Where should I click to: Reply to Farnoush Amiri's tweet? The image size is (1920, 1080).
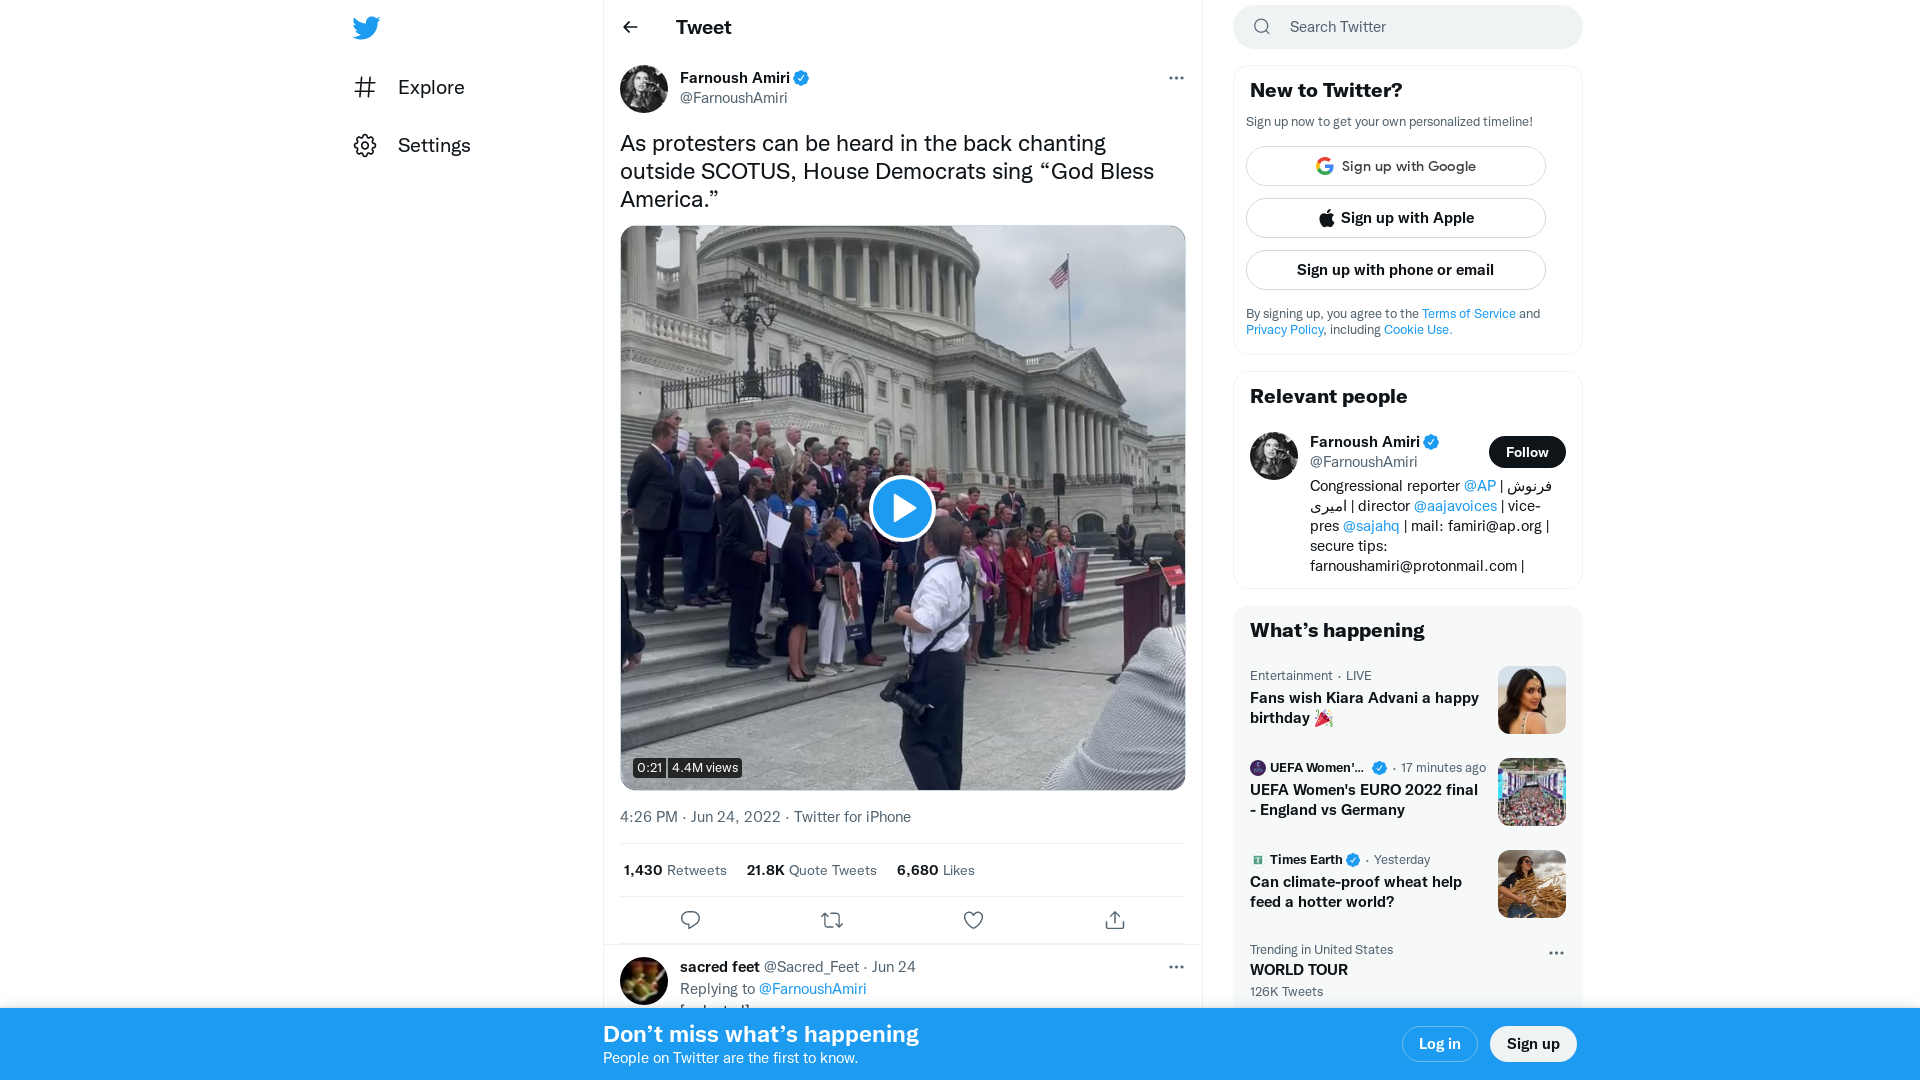[690, 919]
